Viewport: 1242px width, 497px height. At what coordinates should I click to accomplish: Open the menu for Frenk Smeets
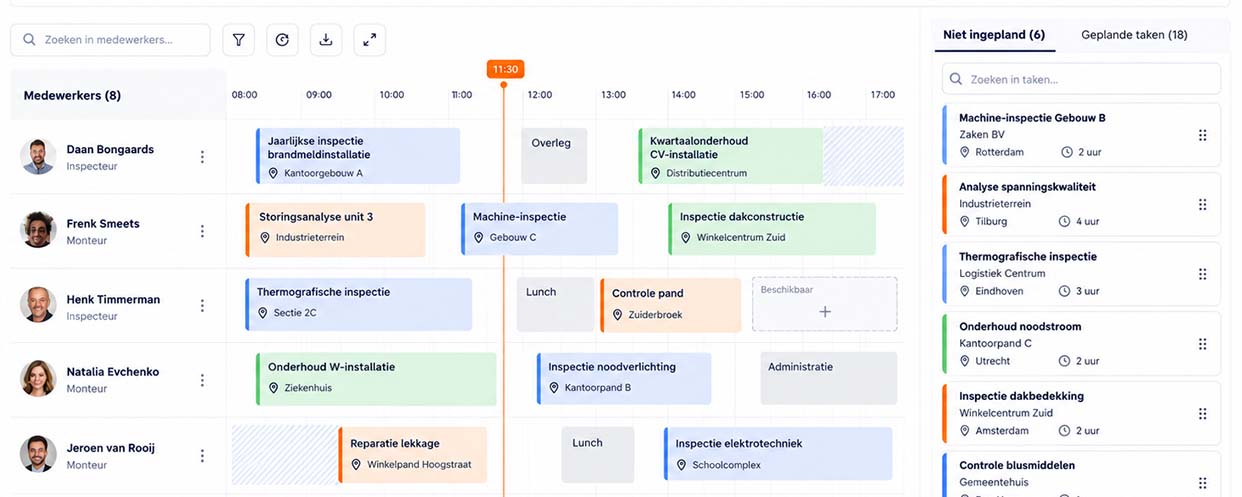(202, 231)
